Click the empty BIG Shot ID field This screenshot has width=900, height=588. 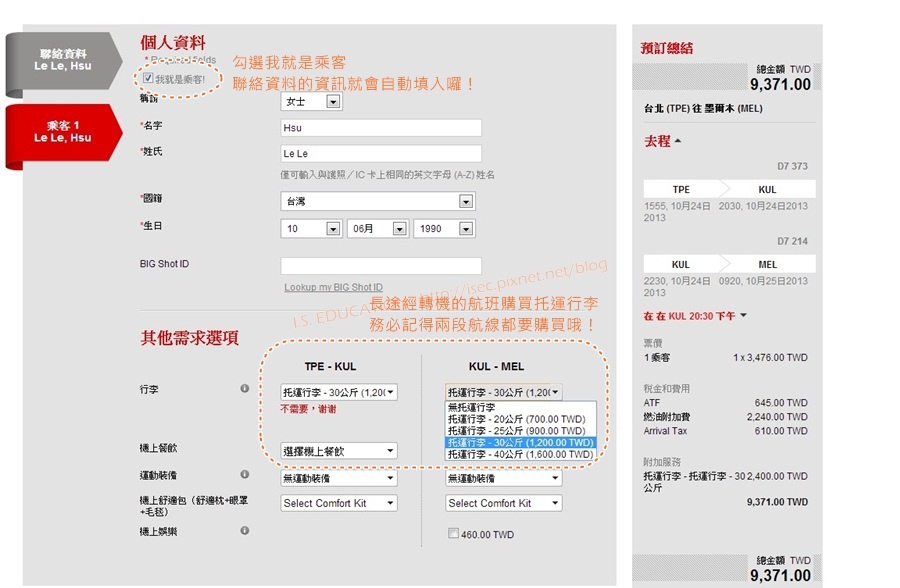coord(381,266)
